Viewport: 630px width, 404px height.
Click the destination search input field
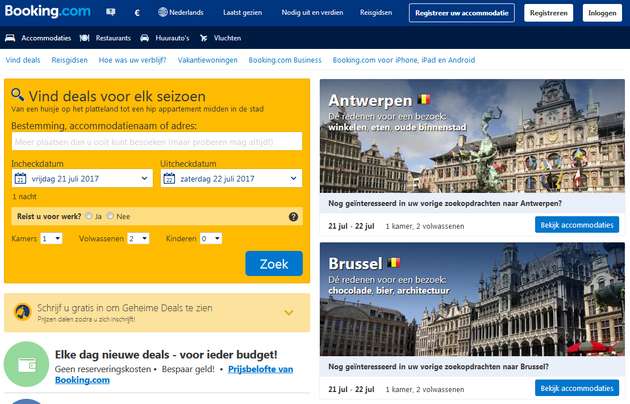[x=157, y=142]
